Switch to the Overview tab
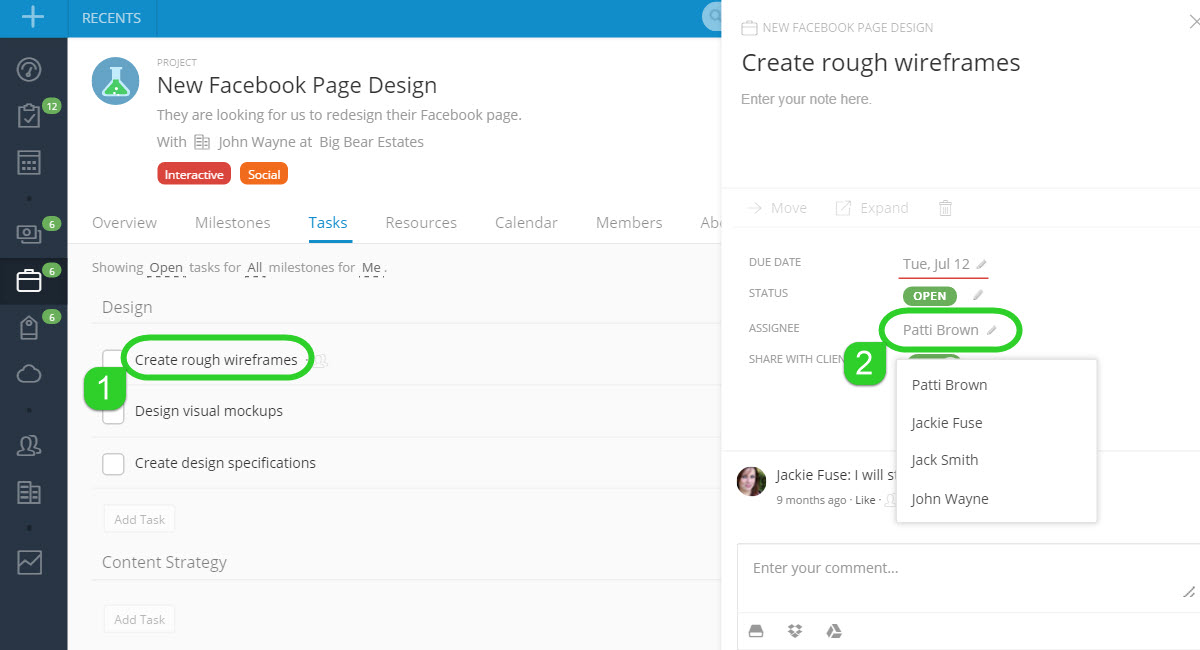The height and width of the screenshot is (650, 1200). click(x=124, y=223)
